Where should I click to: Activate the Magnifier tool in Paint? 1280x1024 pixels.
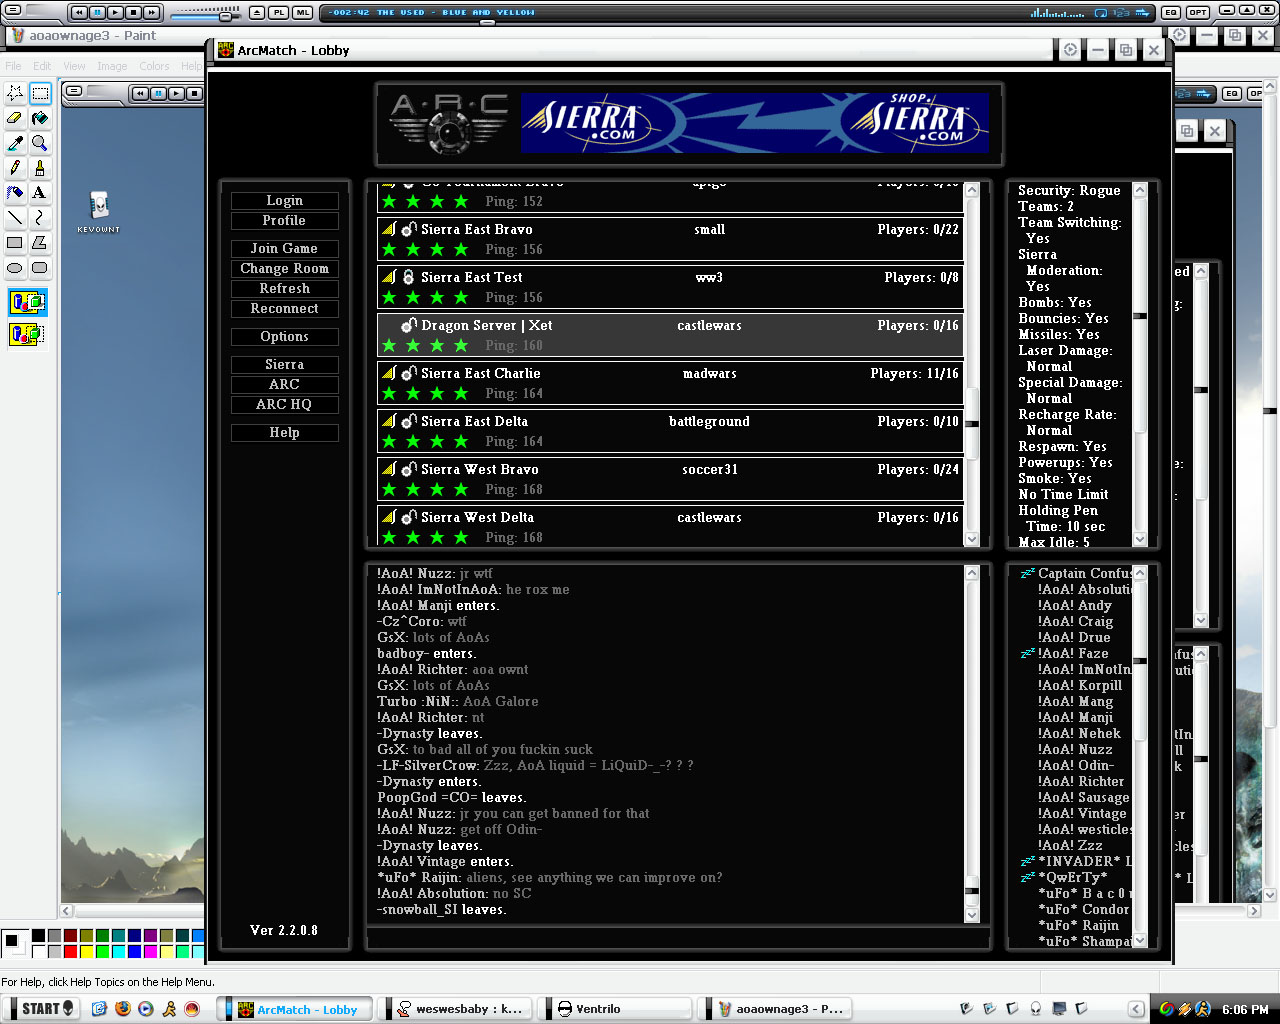coord(40,143)
